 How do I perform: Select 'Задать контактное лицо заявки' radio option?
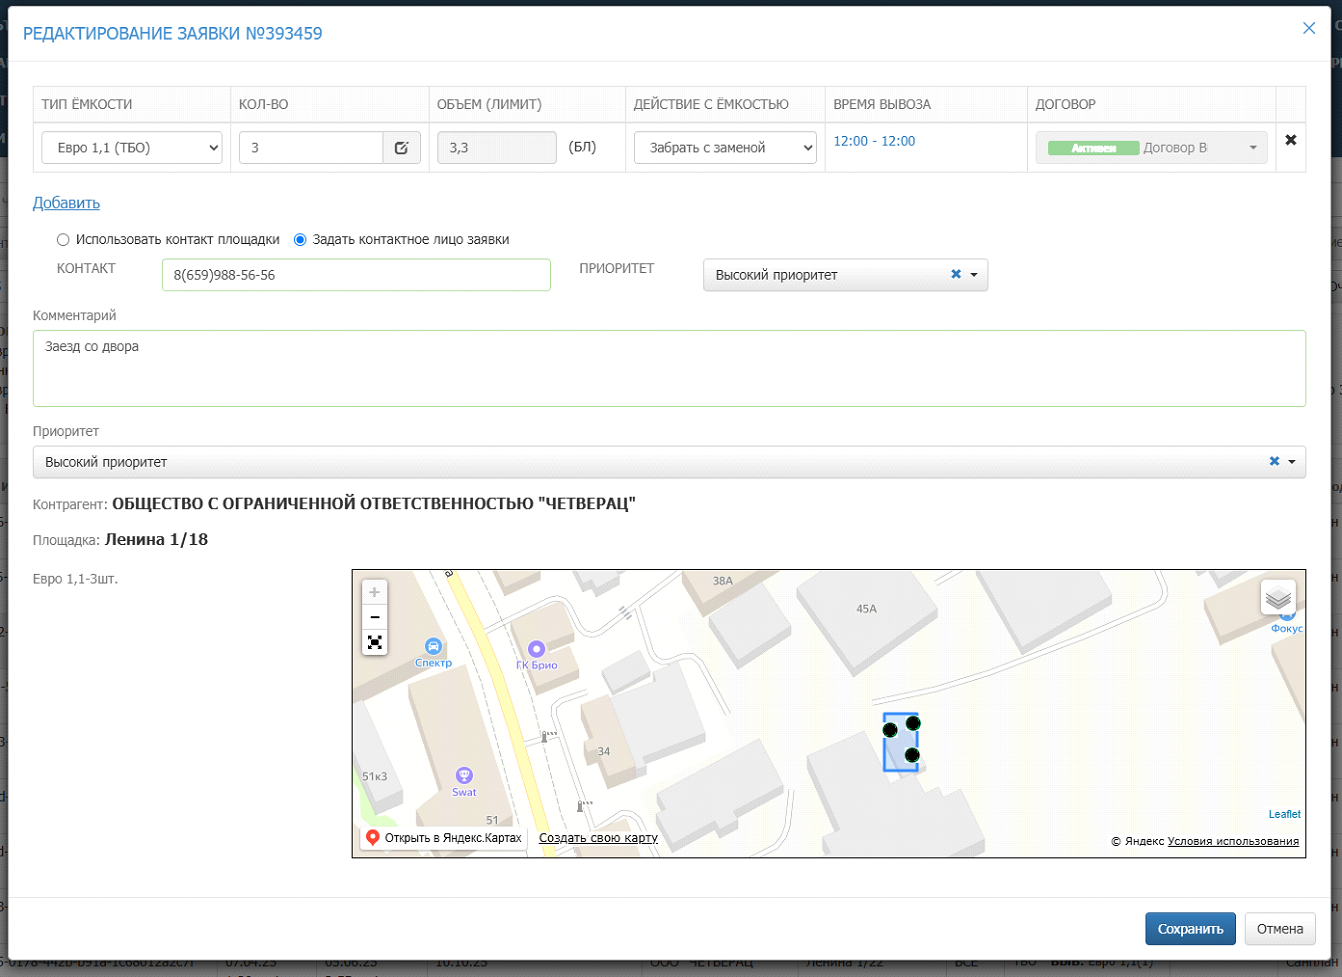(x=300, y=240)
